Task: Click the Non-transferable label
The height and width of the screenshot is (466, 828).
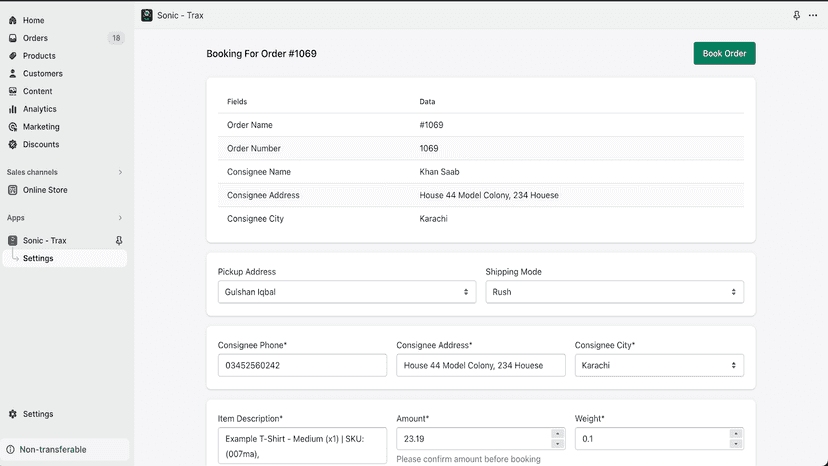Action: [53, 450]
